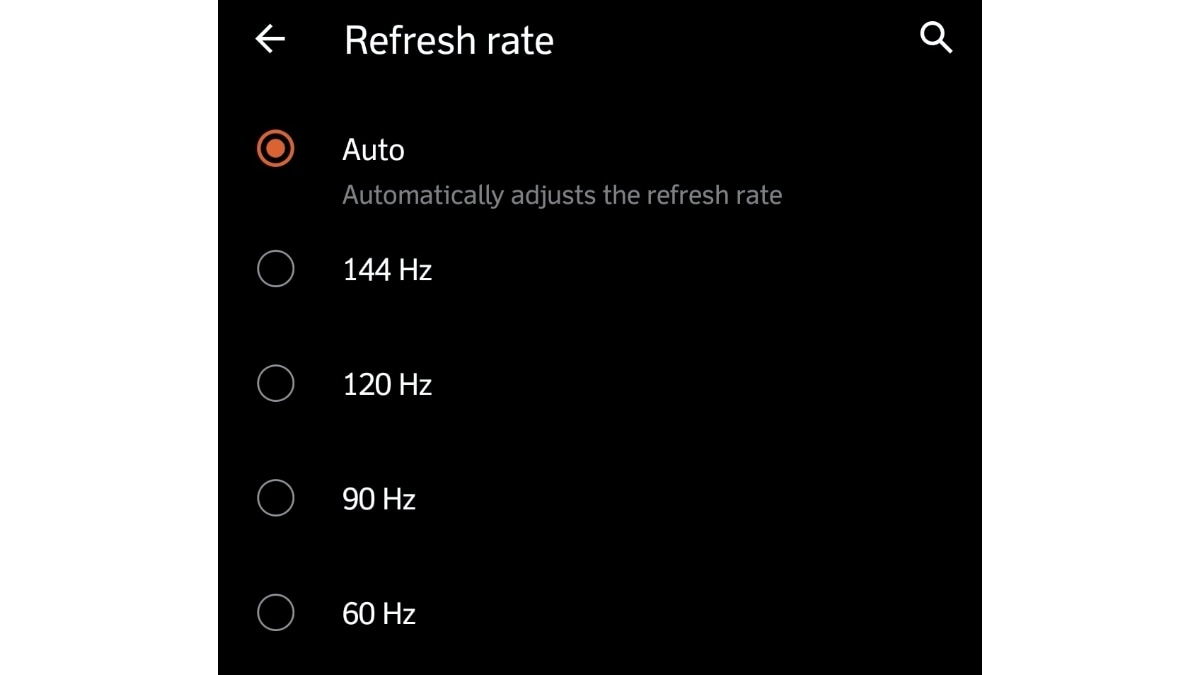
Task: Choose the empty circle beside 90 Hz
Action: (x=275, y=498)
